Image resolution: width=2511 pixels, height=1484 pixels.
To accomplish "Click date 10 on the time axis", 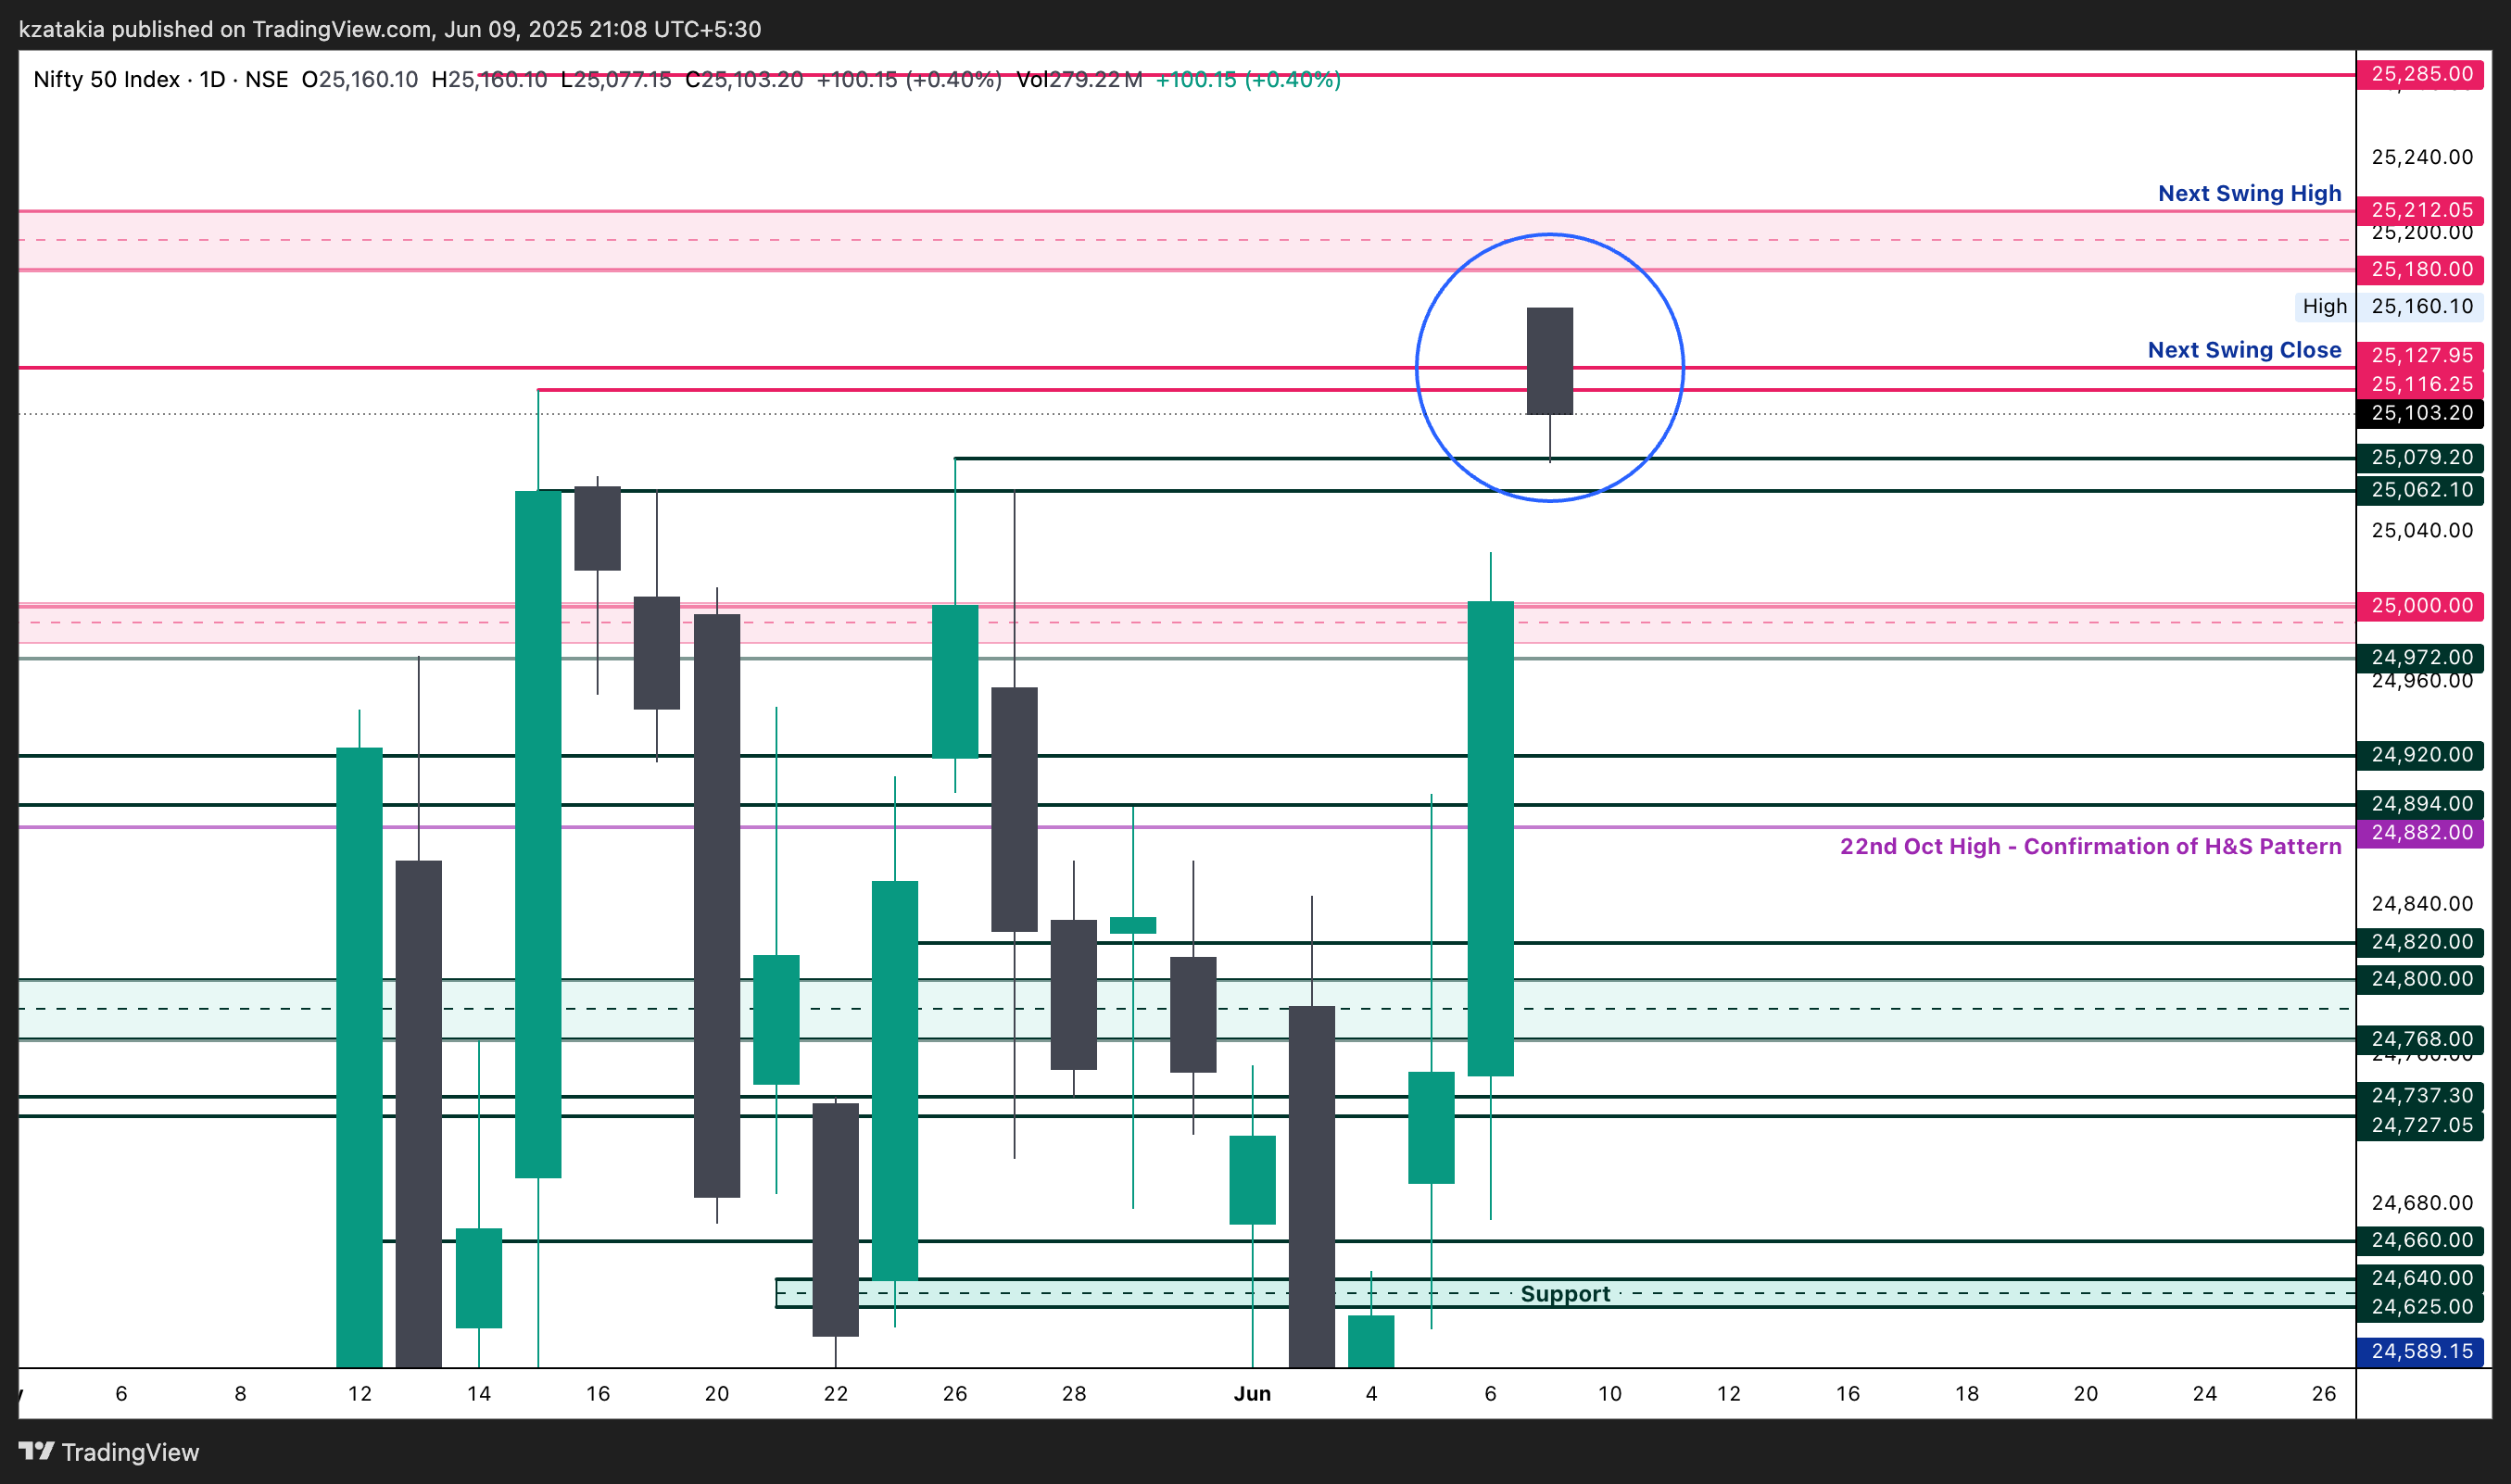I will [x=1610, y=1393].
